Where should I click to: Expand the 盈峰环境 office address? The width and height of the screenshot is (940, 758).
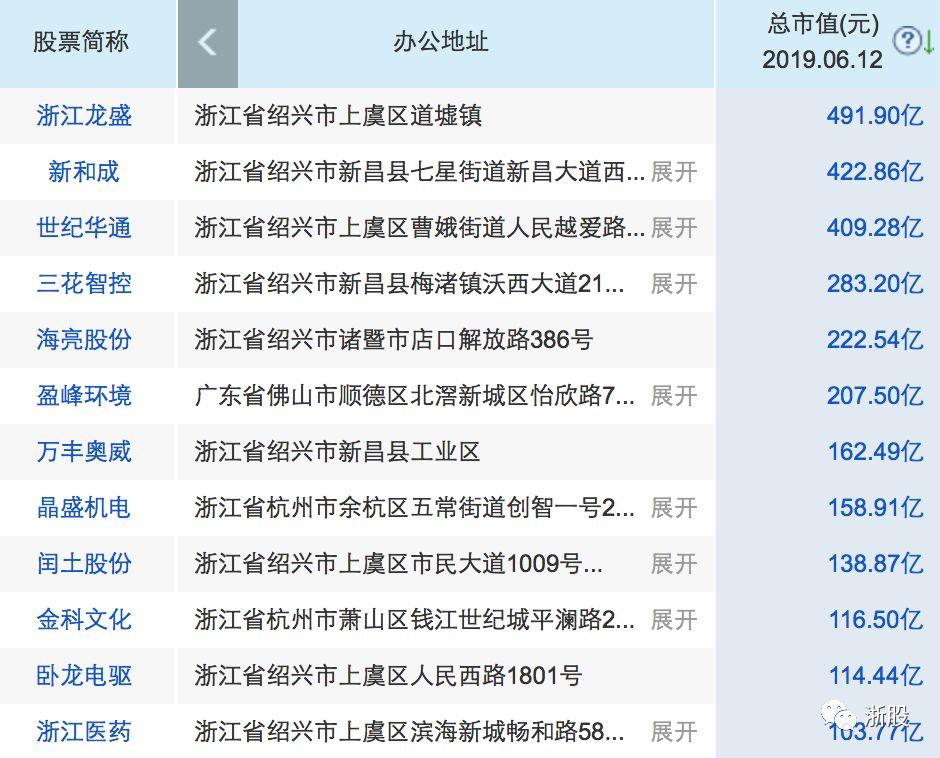(x=674, y=396)
